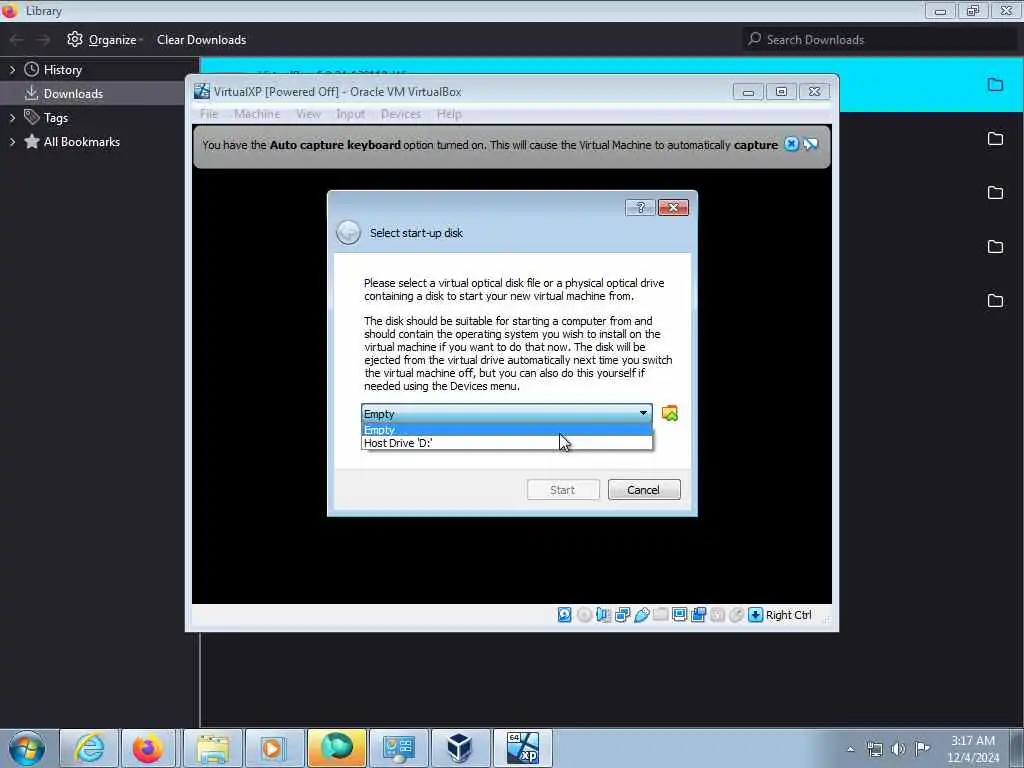Click the don't-show-again notification icon

(810, 144)
